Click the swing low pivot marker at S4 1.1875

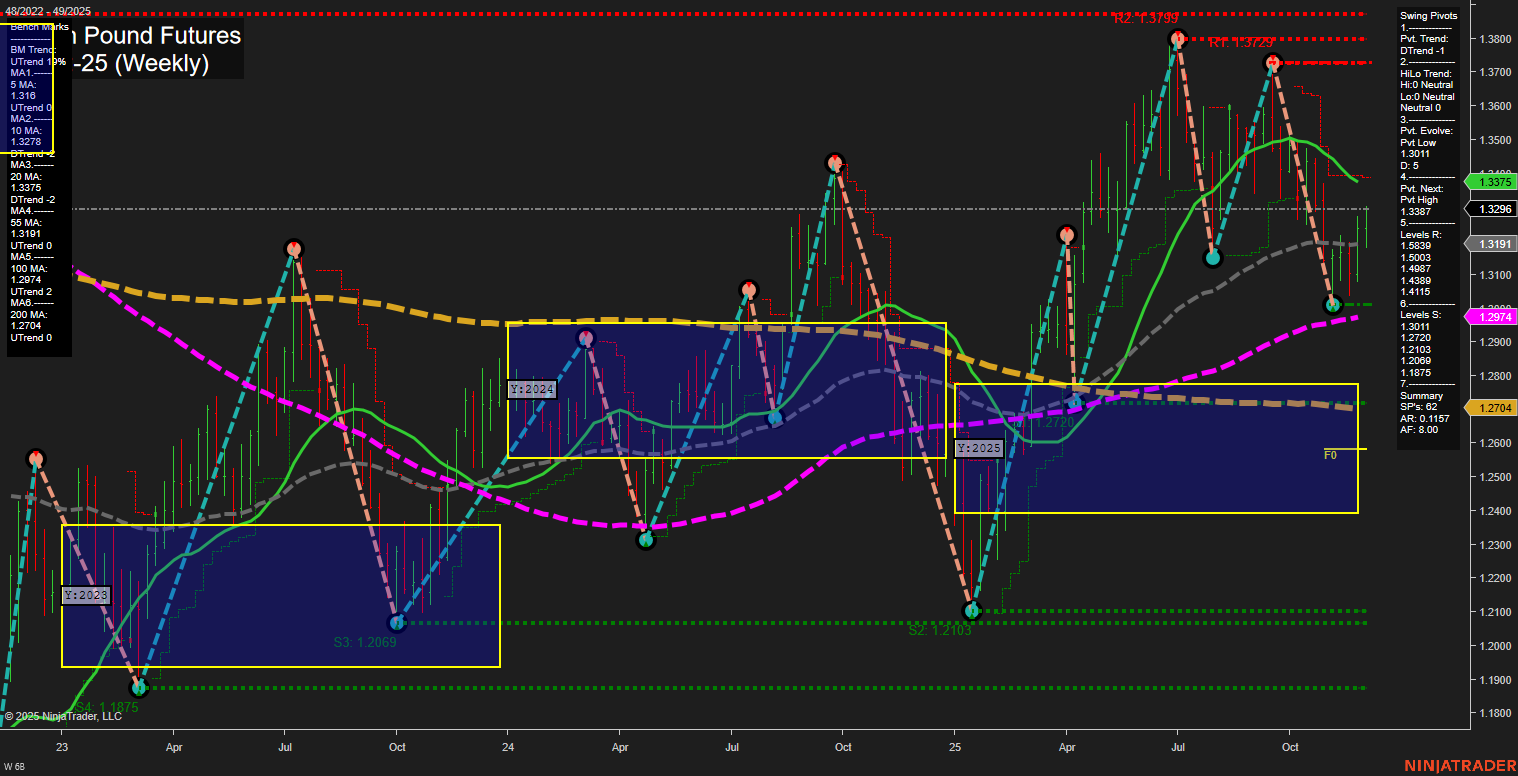tap(139, 687)
